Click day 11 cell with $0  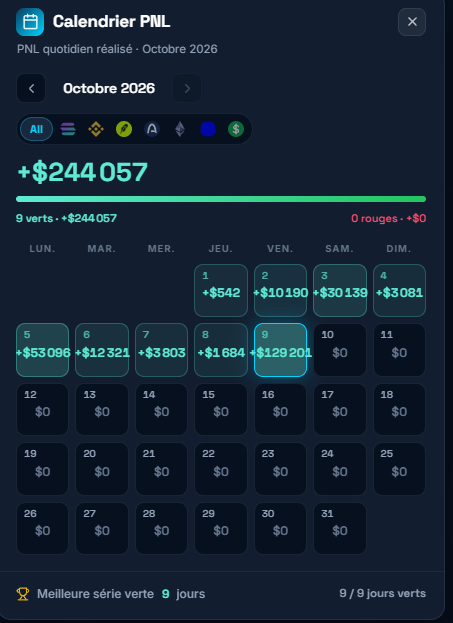click(399, 350)
